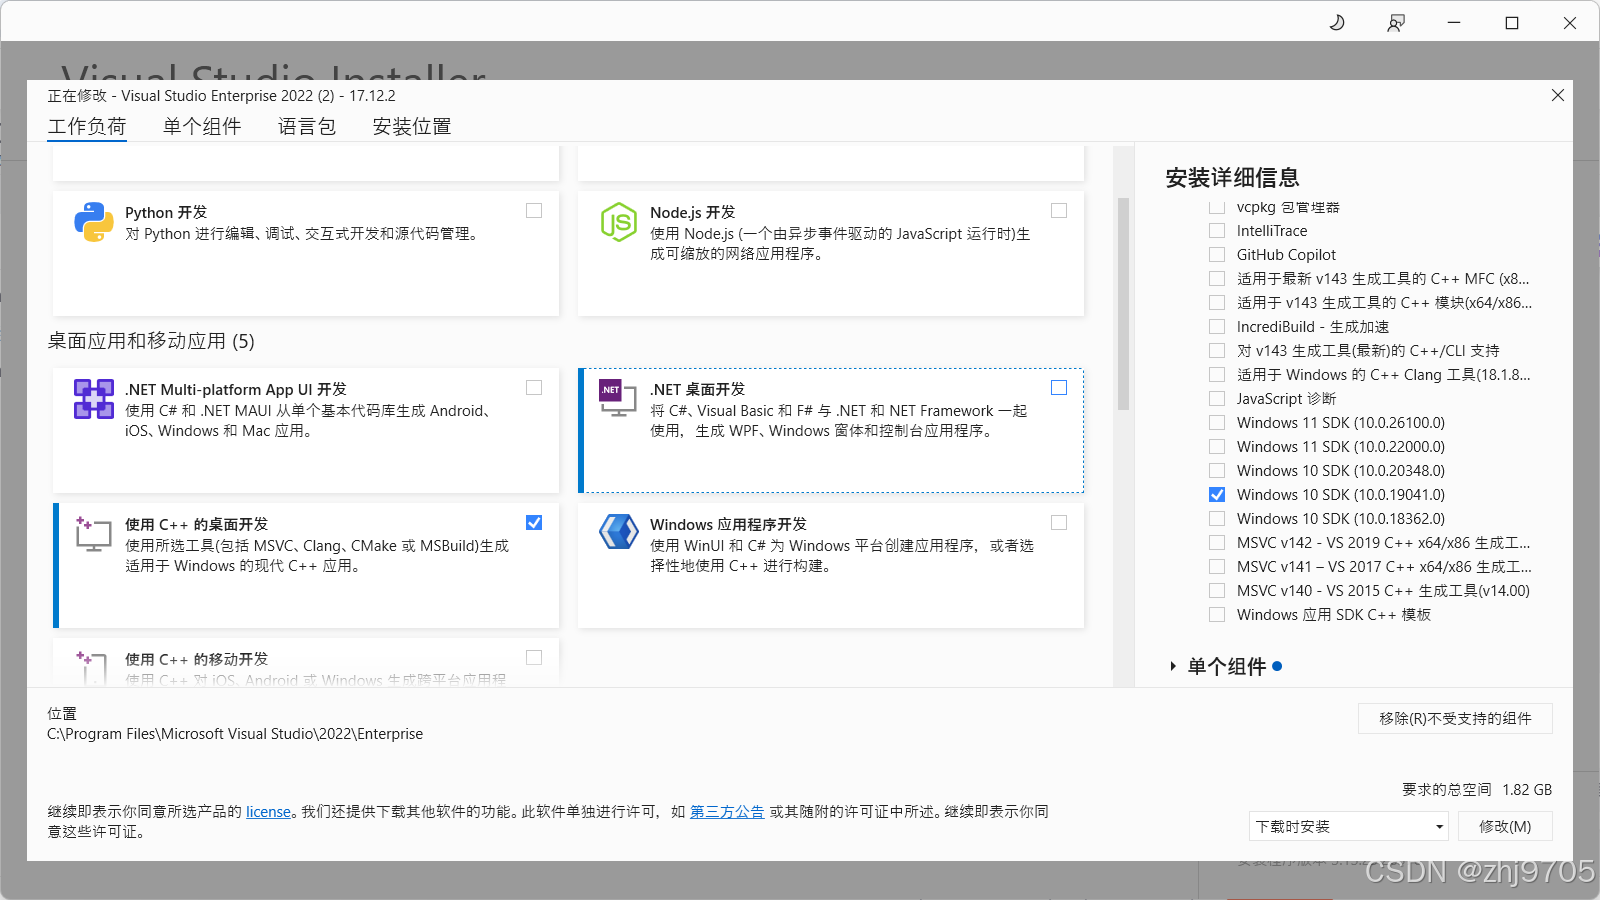The height and width of the screenshot is (900, 1600).
Task: Switch to the 安装位置 tab
Action: click(412, 127)
